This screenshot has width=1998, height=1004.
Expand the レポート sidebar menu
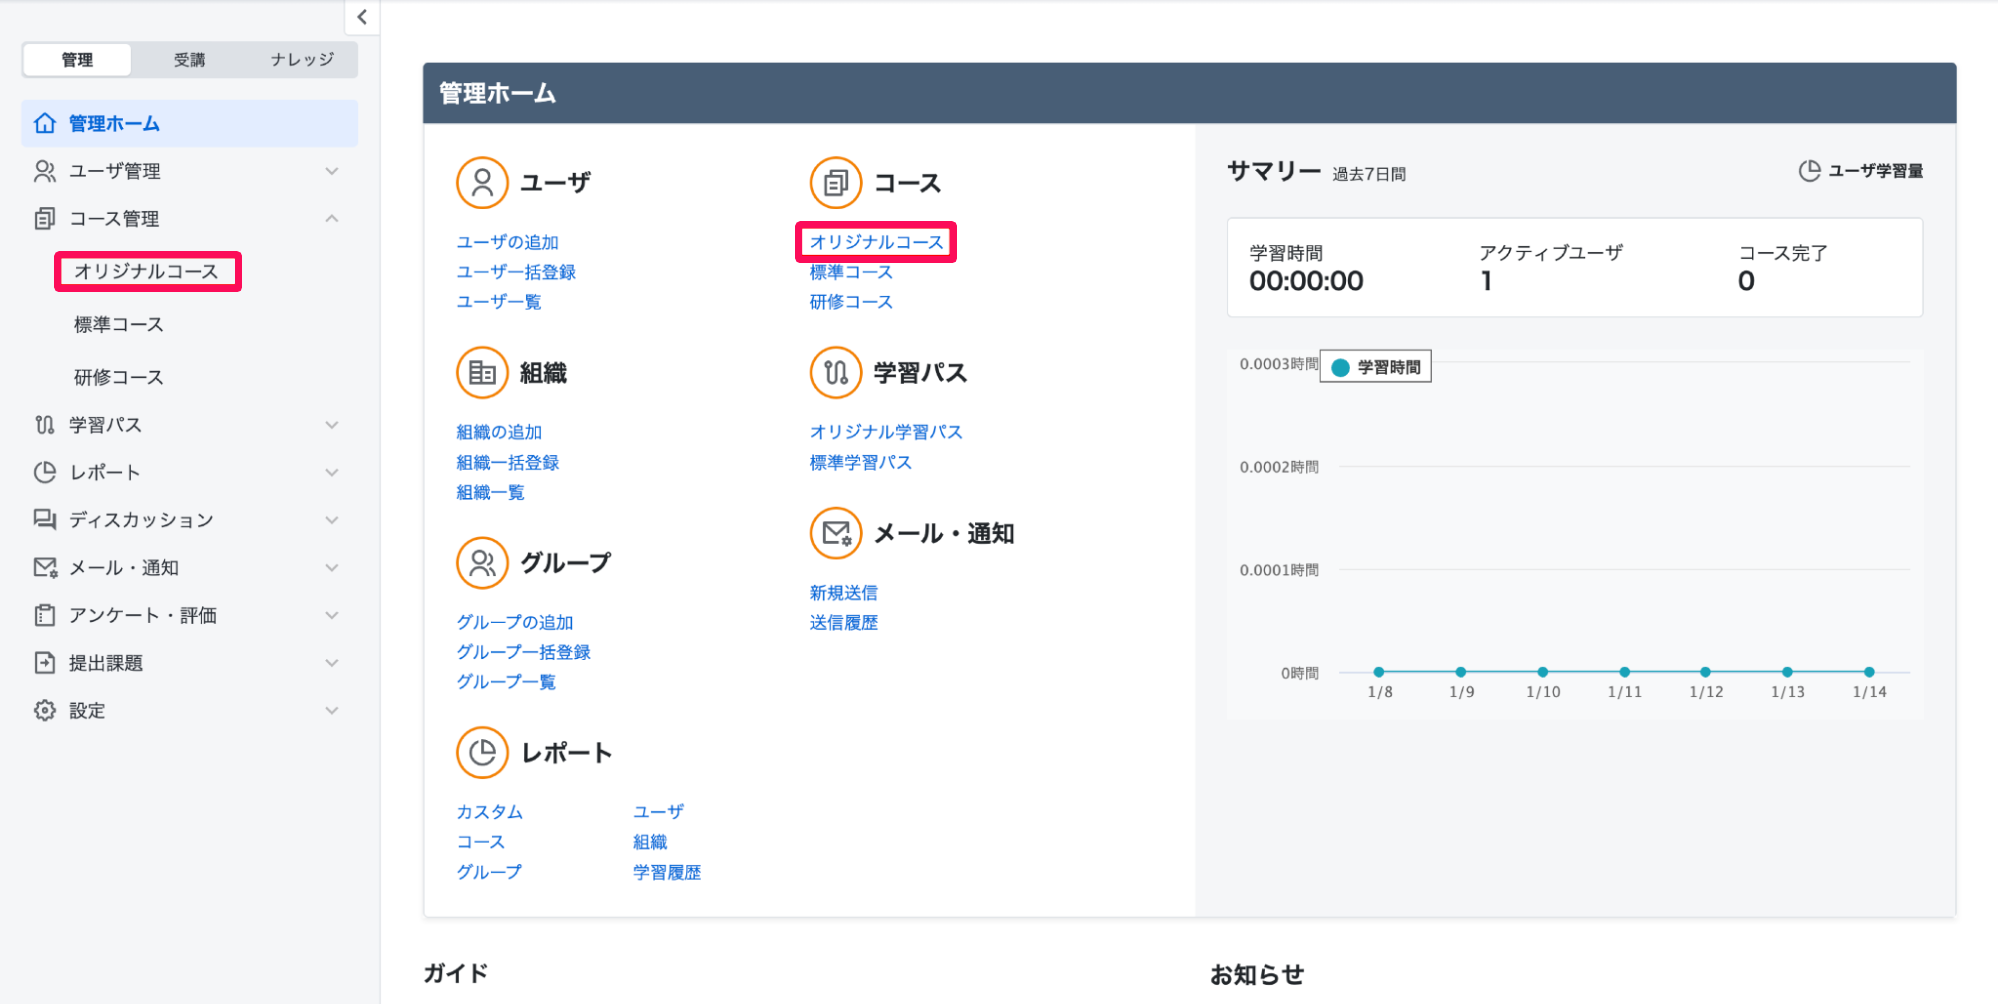[189, 472]
